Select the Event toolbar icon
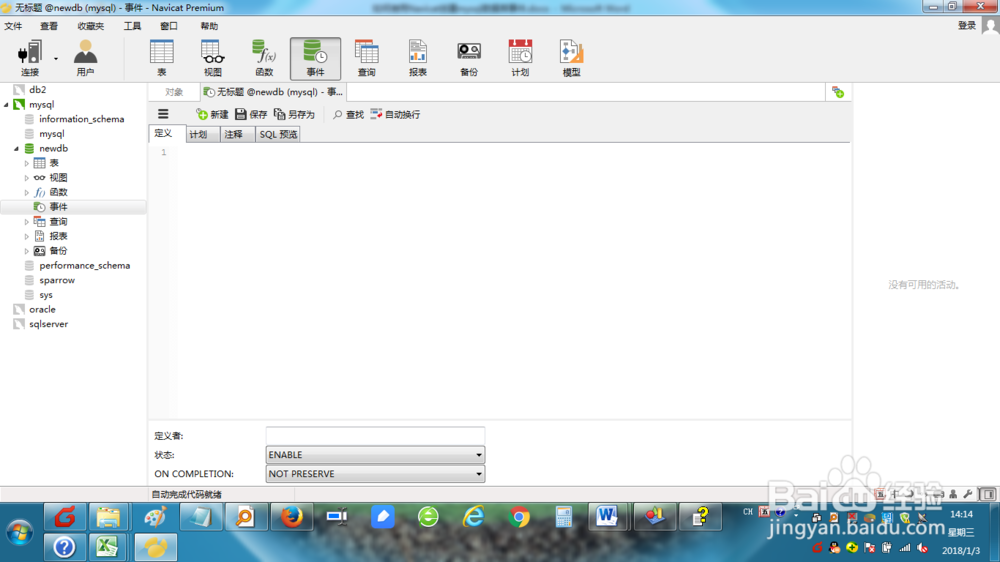 point(315,58)
